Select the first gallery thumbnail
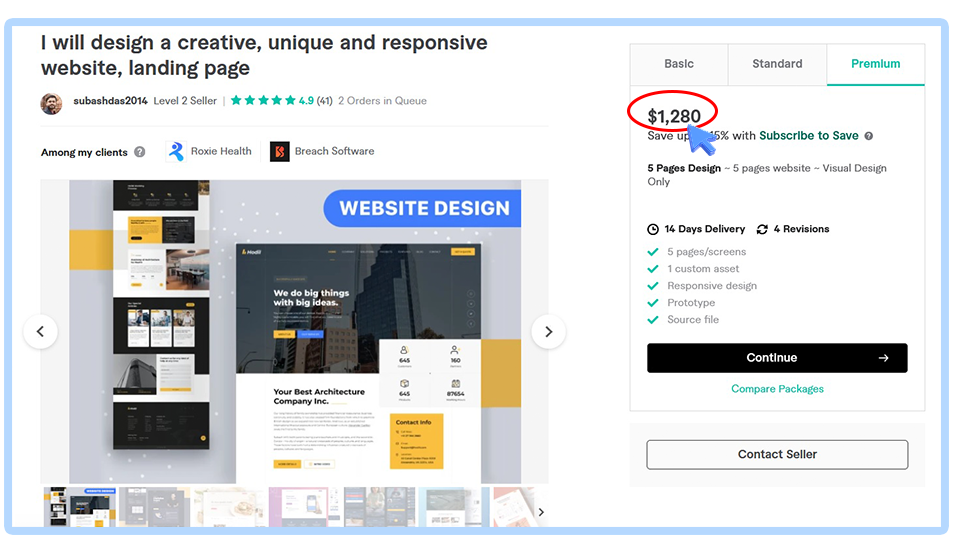 [80, 507]
